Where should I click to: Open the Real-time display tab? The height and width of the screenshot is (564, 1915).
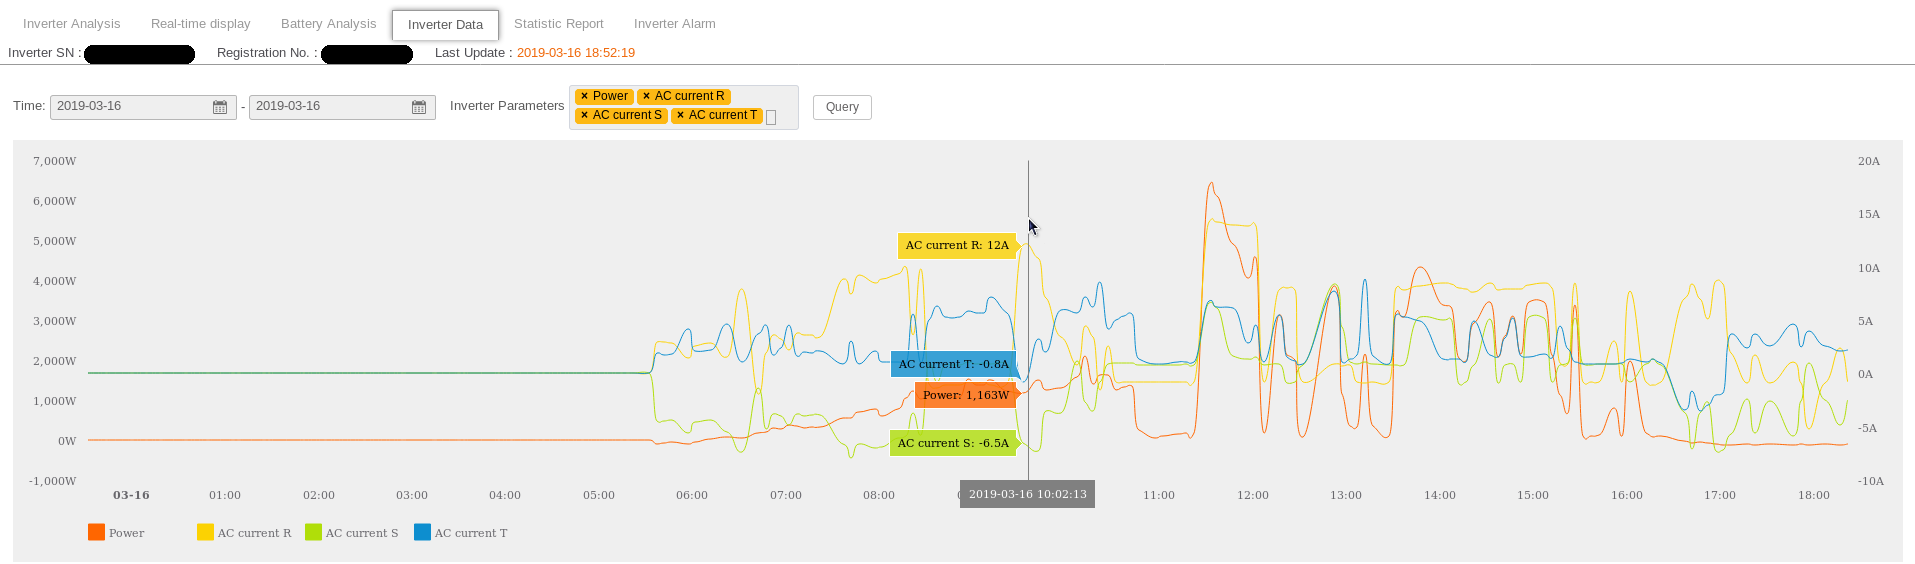[x=200, y=24]
